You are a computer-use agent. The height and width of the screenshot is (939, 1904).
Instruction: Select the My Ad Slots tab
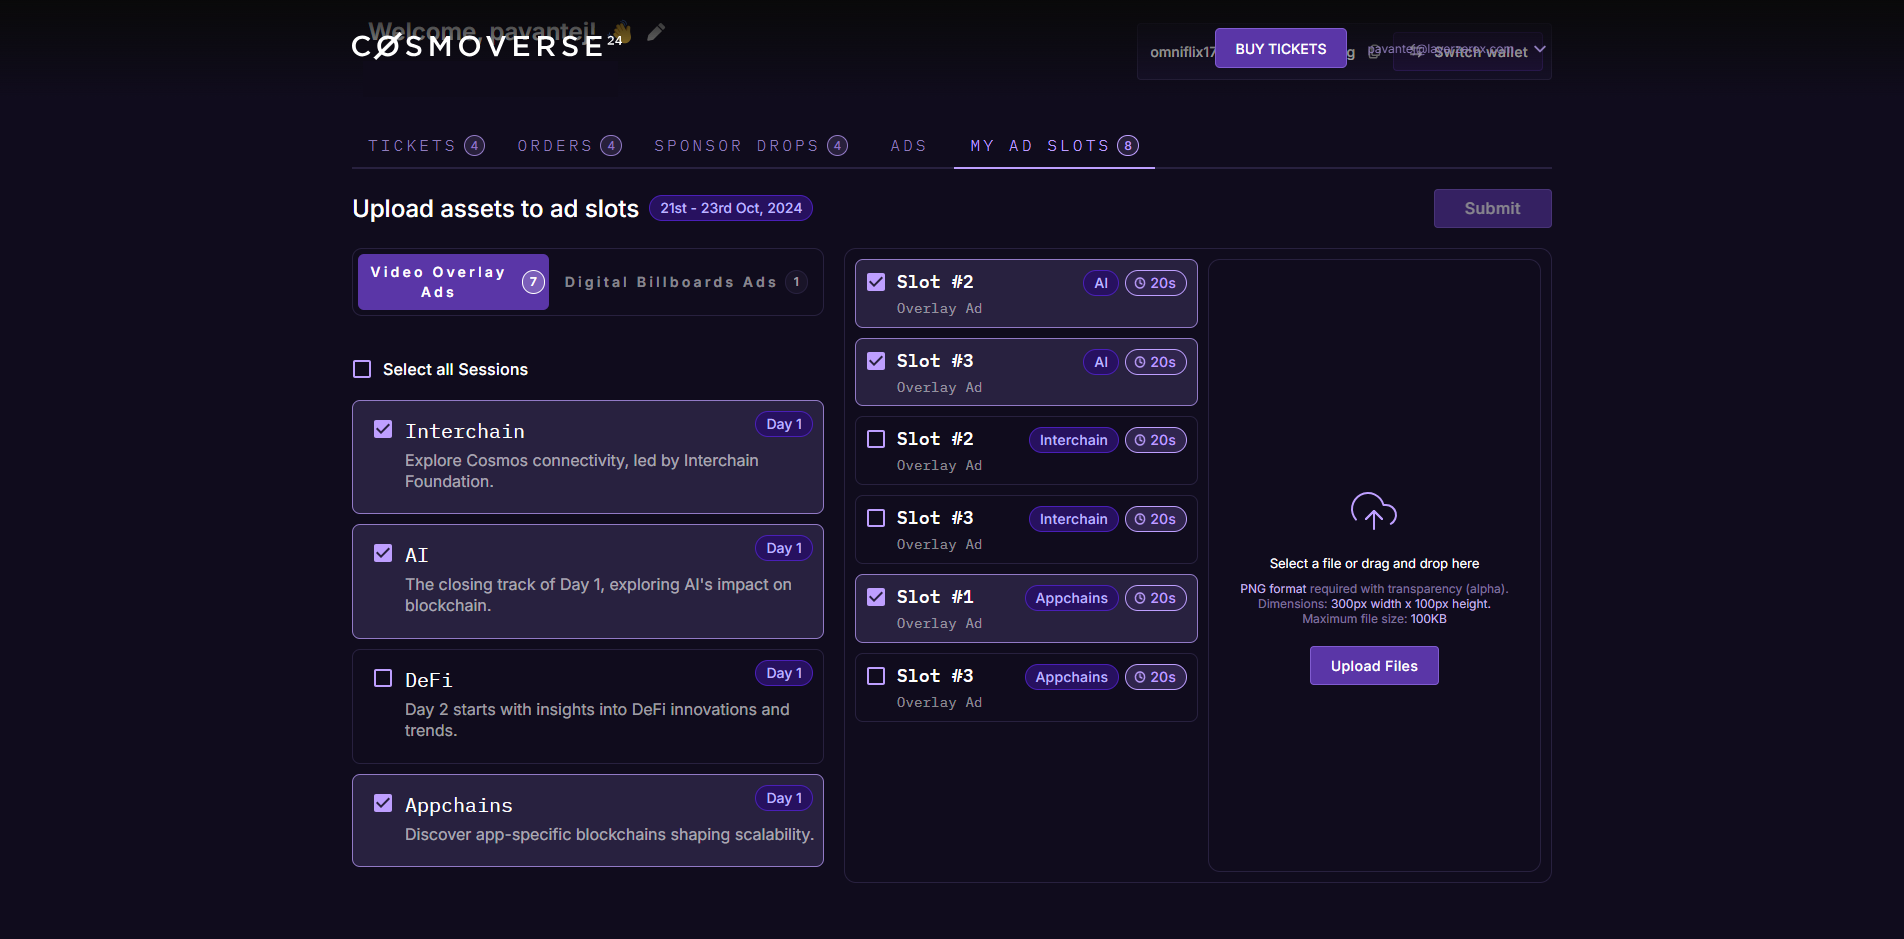tap(1054, 146)
